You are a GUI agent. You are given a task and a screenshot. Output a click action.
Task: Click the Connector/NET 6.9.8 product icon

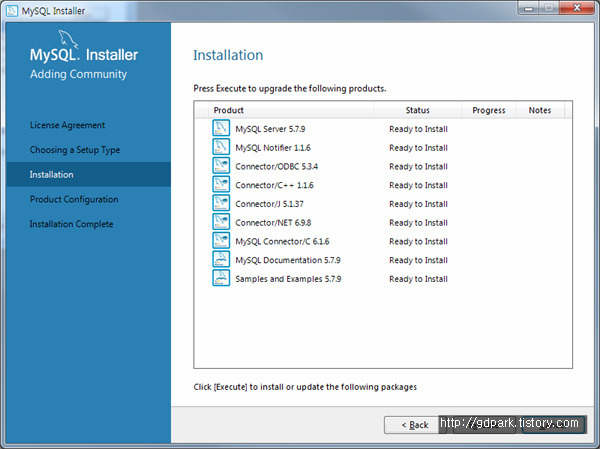tap(221, 222)
